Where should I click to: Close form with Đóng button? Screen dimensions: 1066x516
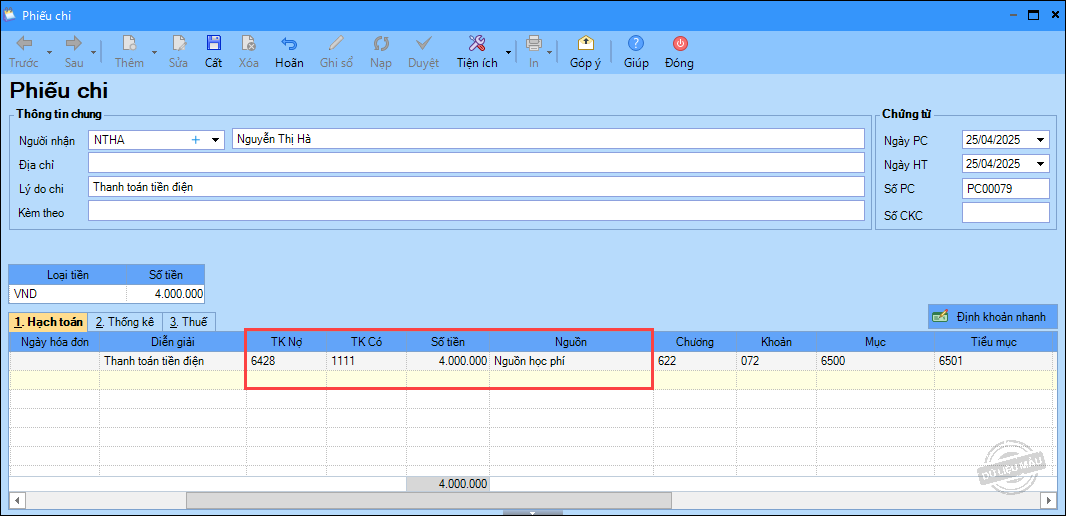pyautogui.click(x=680, y=52)
